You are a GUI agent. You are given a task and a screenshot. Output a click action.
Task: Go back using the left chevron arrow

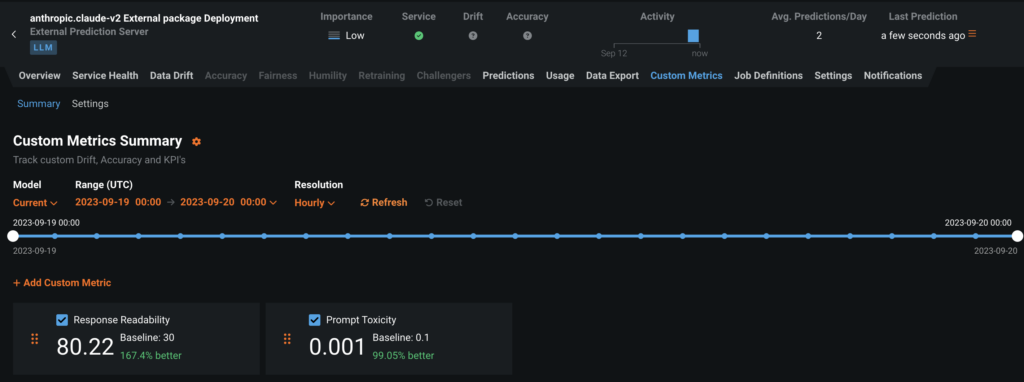(x=14, y=35)
